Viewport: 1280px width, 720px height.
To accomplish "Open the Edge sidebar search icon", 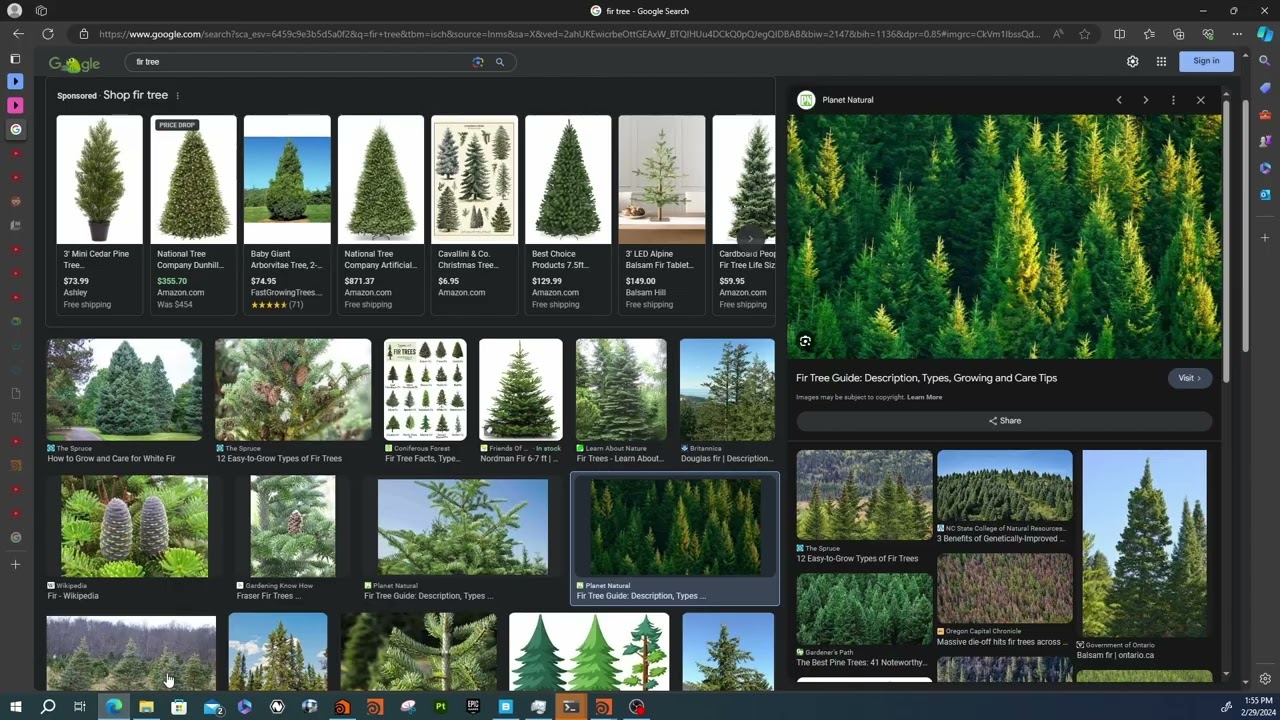I will click(1265, 62).
